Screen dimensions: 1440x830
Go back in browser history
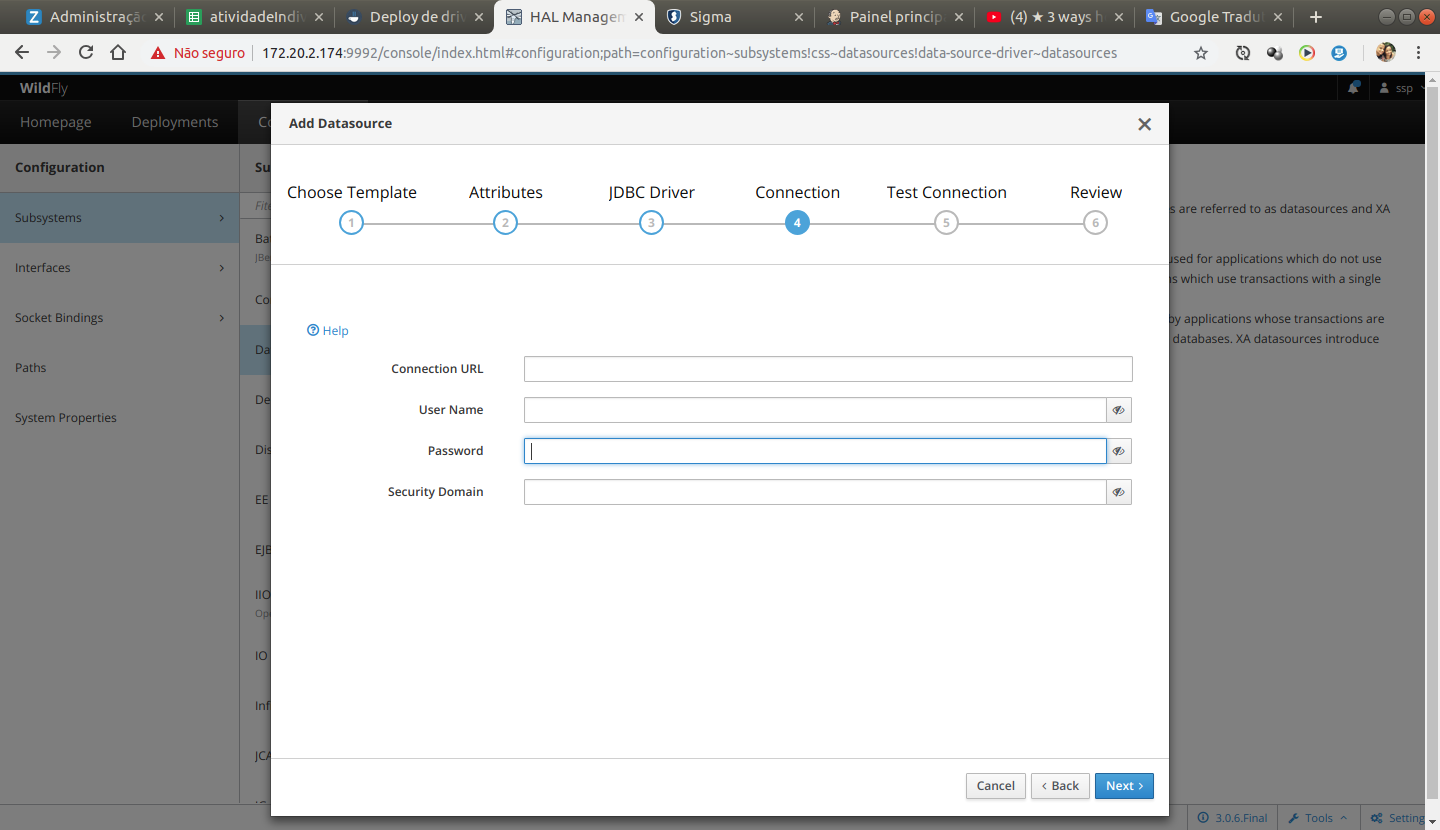pyautogui.click(x=22, y=53)
